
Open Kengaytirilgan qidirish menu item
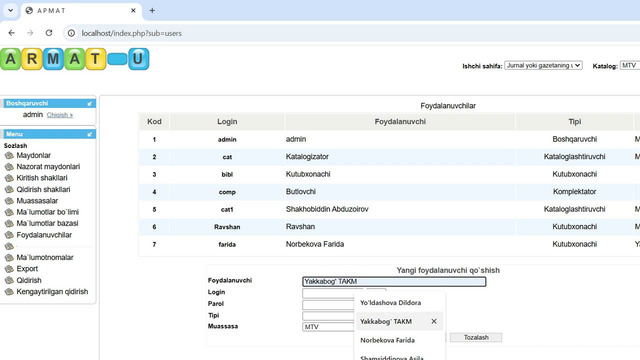(52, 292)
